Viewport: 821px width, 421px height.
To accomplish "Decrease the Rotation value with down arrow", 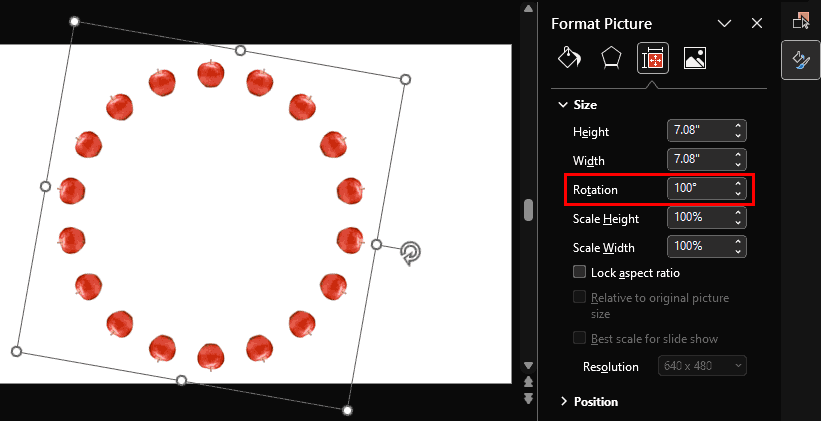I will (x=738, y=194).
